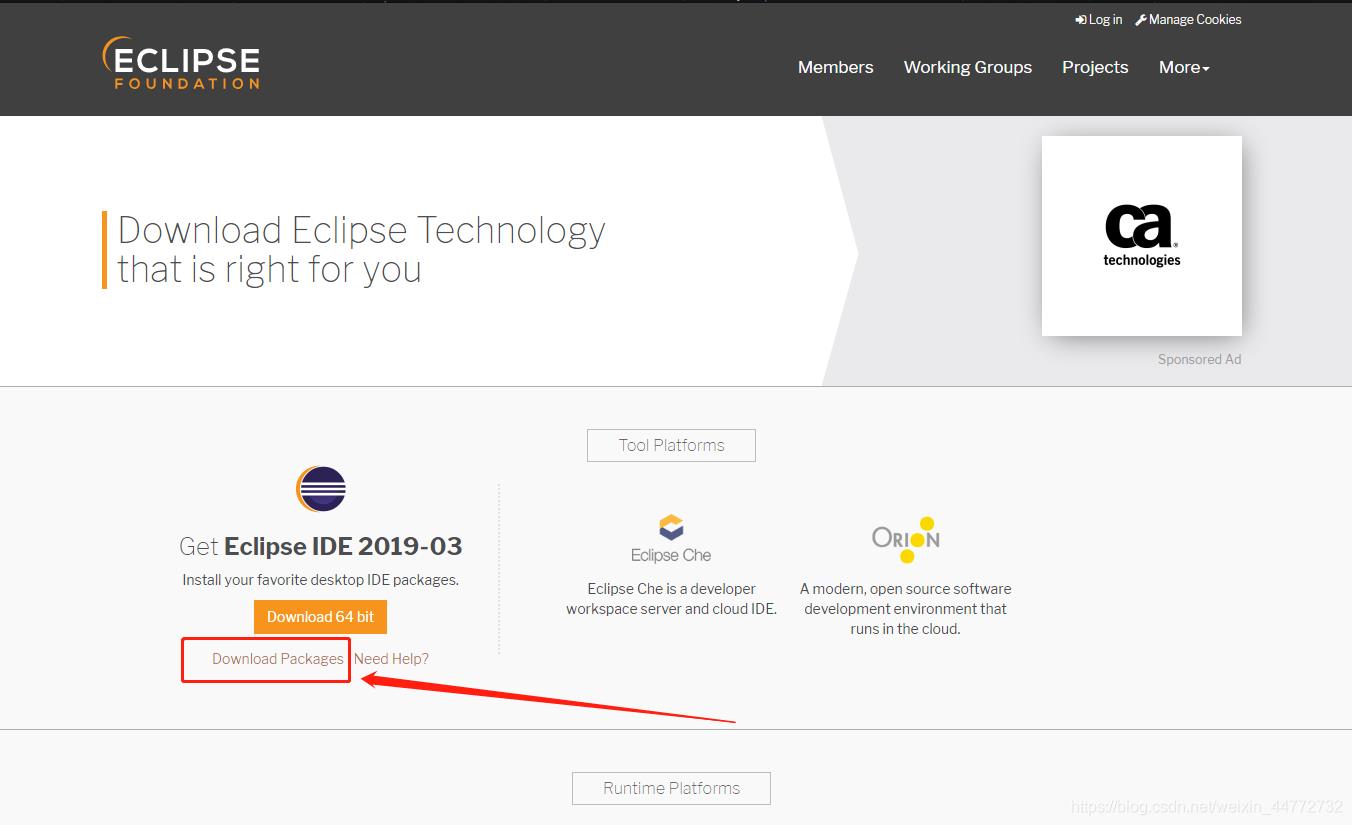Click the Orion description text
Screen dimensions: 1352x825
coord(905,609)
